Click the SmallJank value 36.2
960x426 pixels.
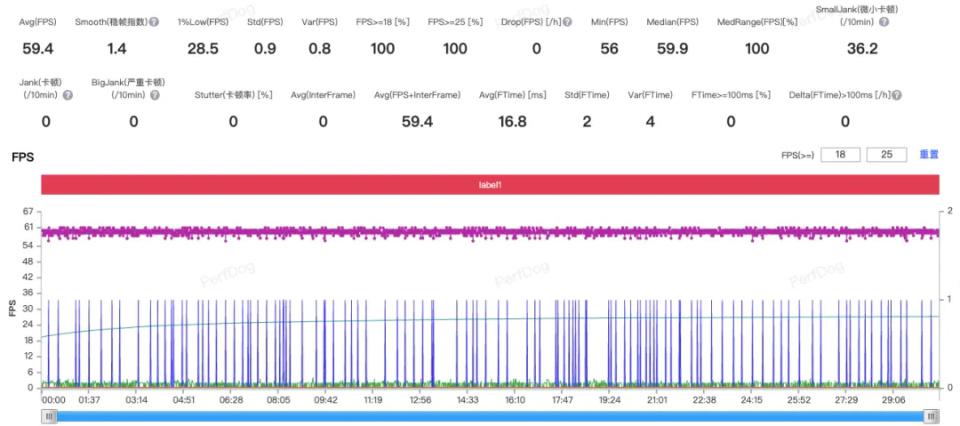pyautogui.click(x=861, y=48)
